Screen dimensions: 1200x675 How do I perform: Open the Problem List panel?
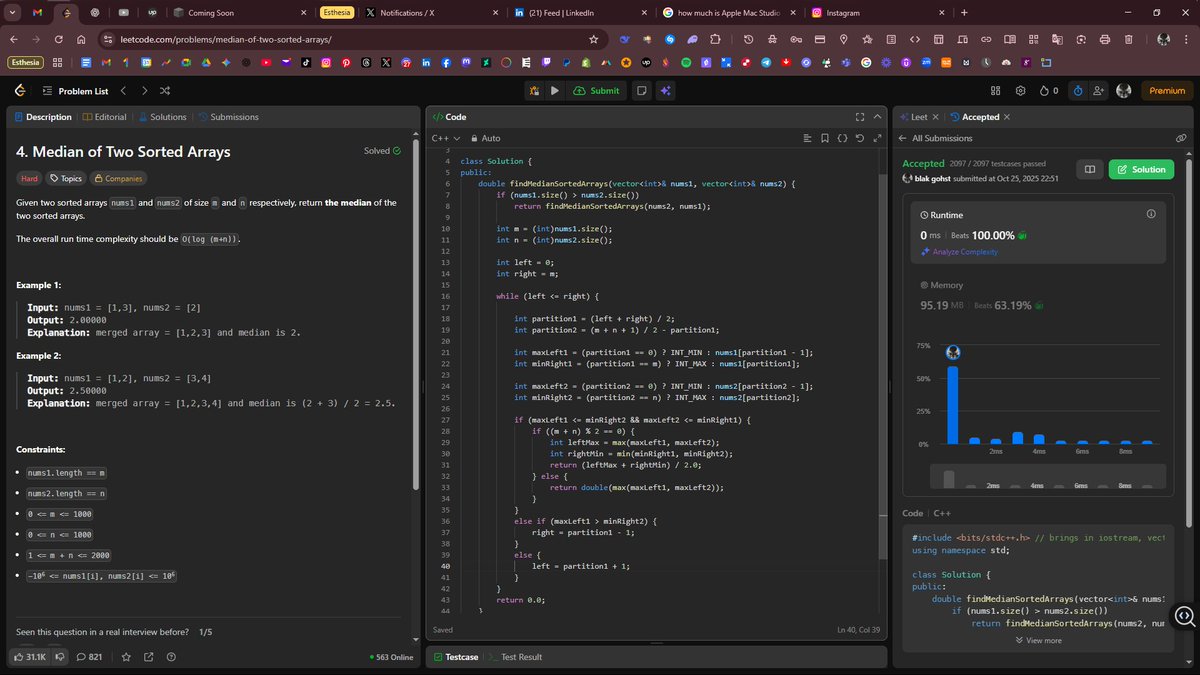click(75, 91)
